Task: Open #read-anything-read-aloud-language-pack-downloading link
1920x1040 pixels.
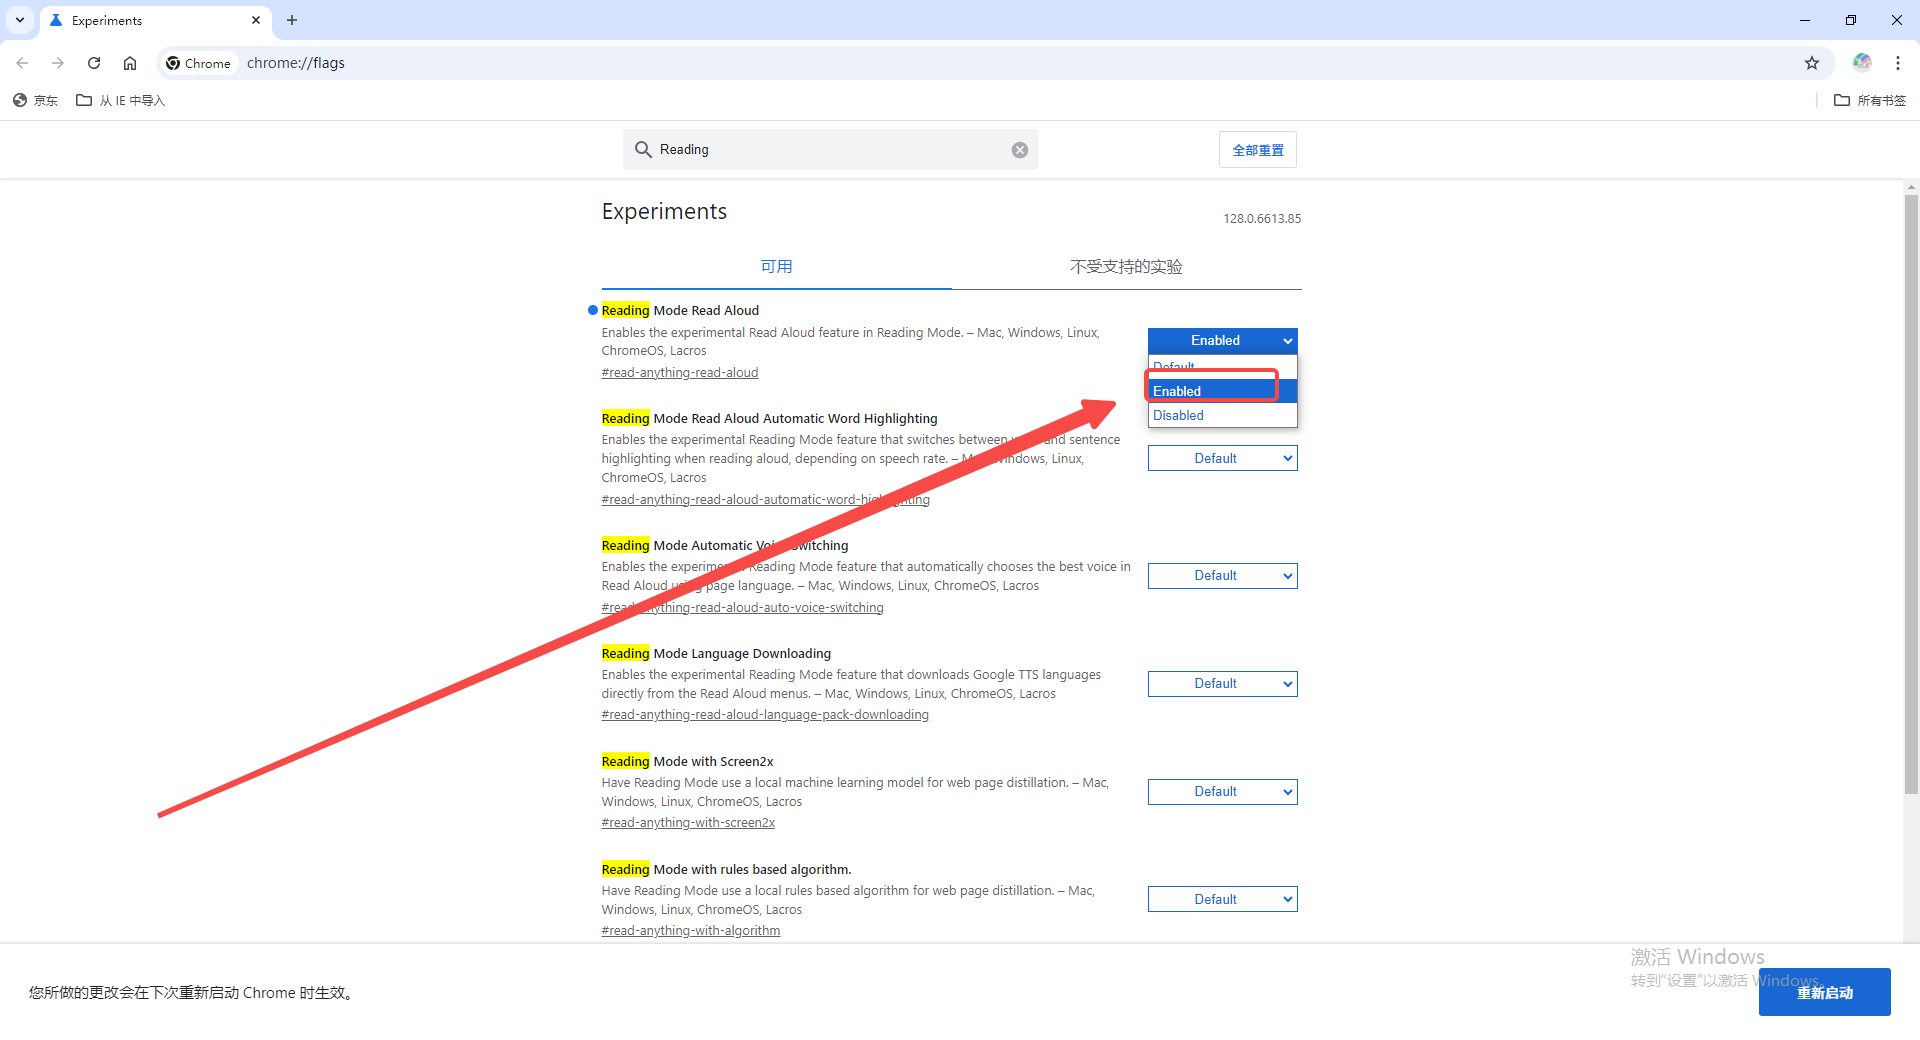Action: coord(765,715)
